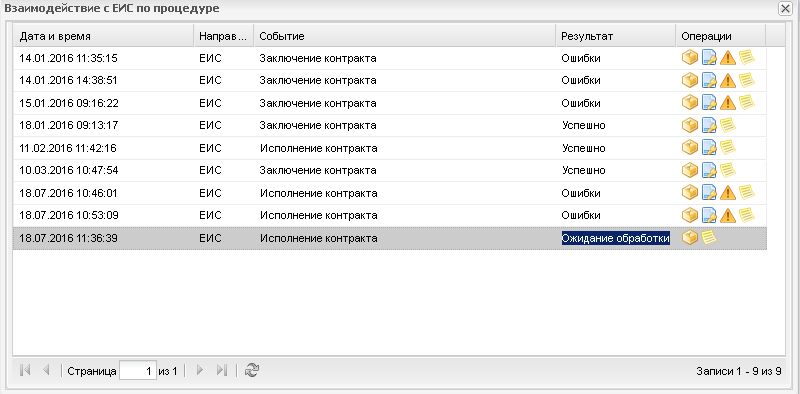Open the document-edit icon in the 14.01.2016 11:35:15 row
Image resolution: width=800 pixels, height=394 pixels.
point(709,58)
